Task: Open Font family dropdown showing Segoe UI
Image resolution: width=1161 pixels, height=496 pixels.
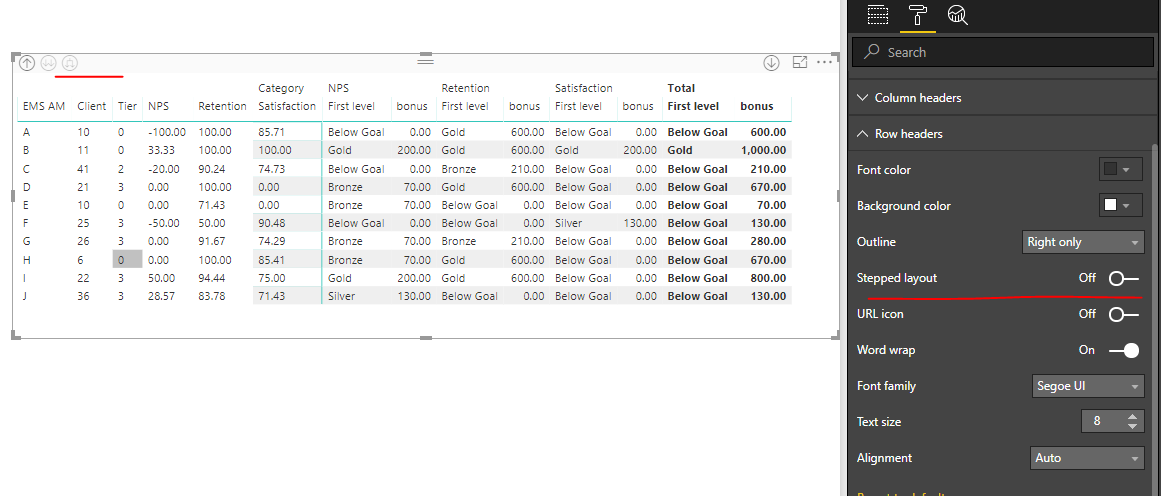Action: click(1088, 386)
